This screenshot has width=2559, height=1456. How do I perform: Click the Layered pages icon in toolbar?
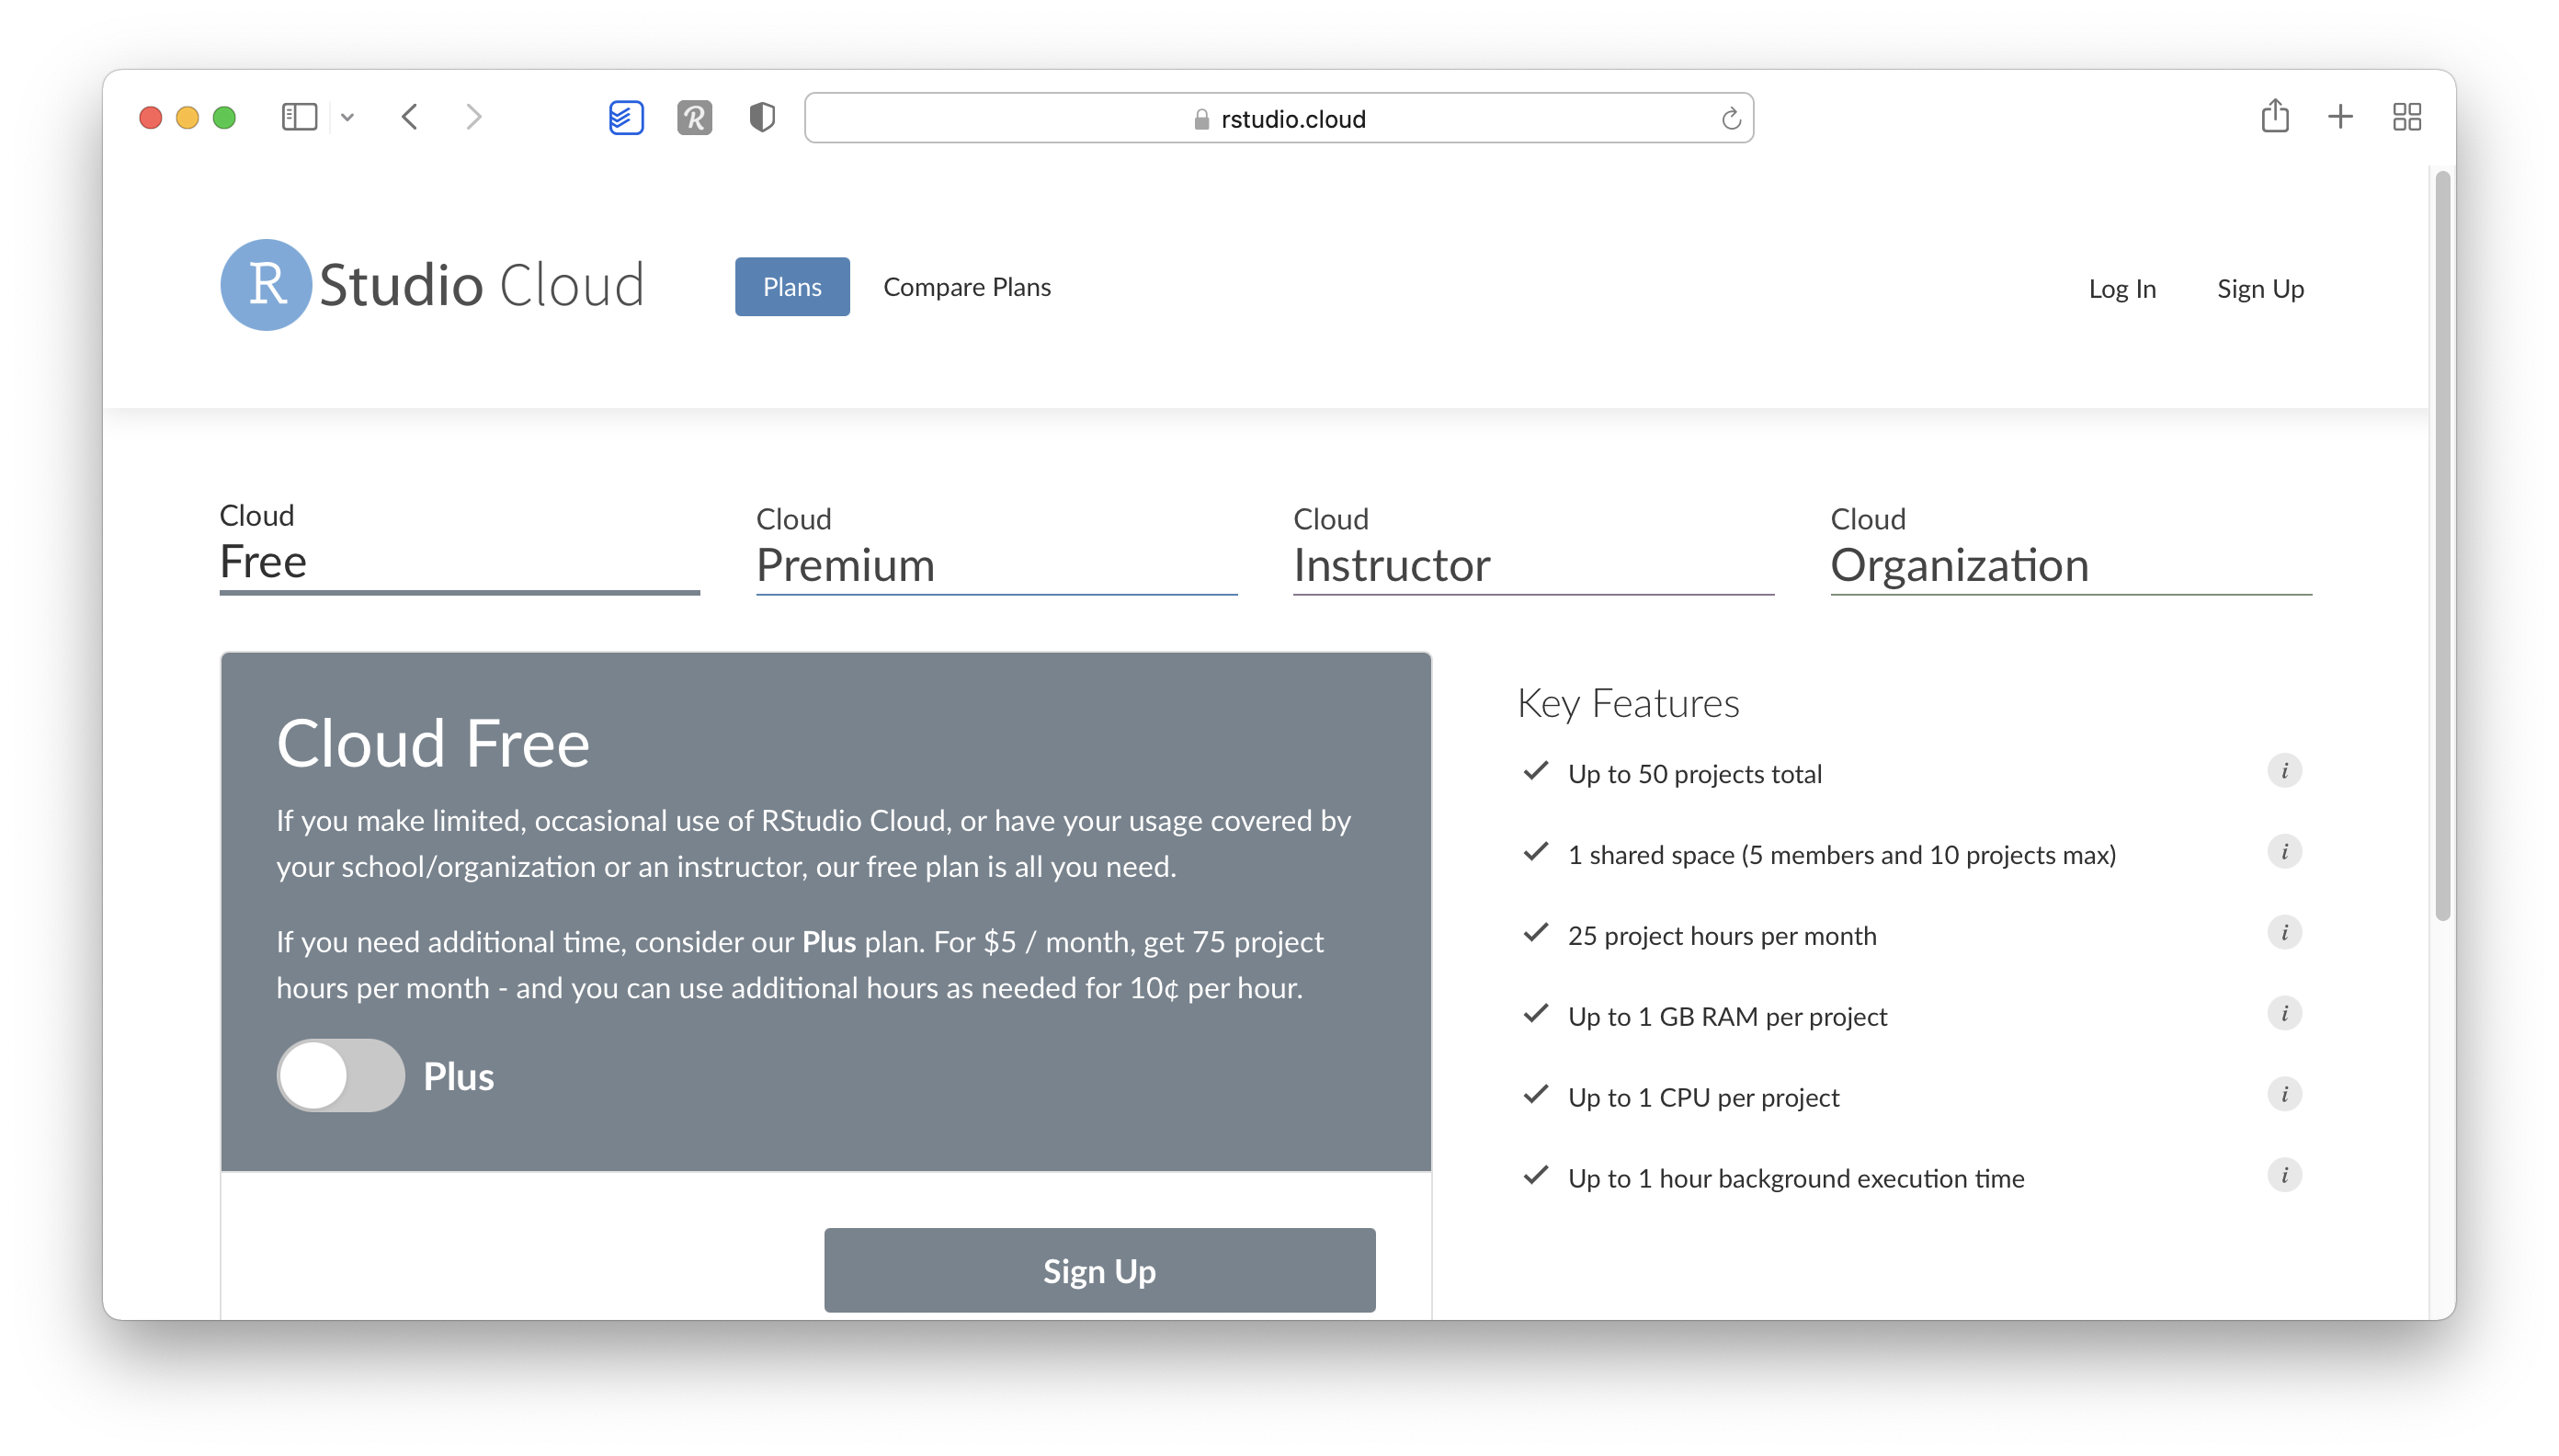tap(628, 118)
